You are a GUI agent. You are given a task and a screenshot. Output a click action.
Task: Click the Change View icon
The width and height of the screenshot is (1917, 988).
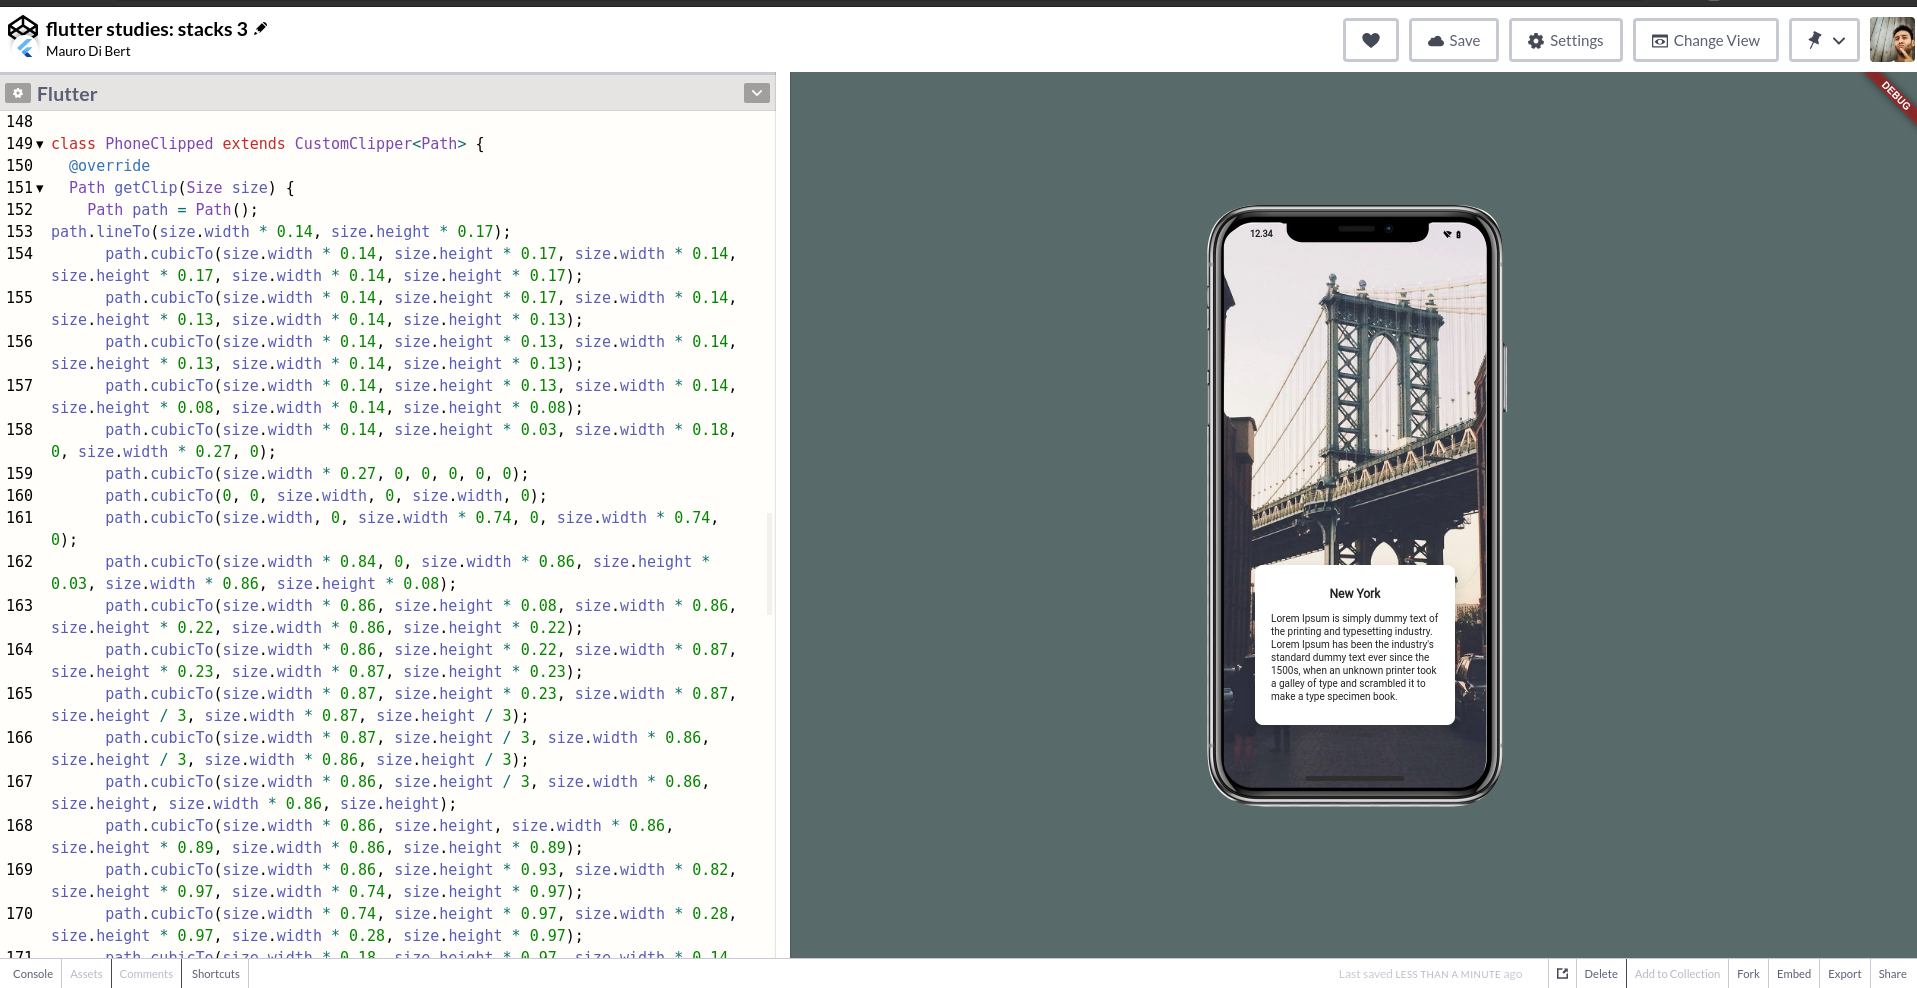(1660, 40)
